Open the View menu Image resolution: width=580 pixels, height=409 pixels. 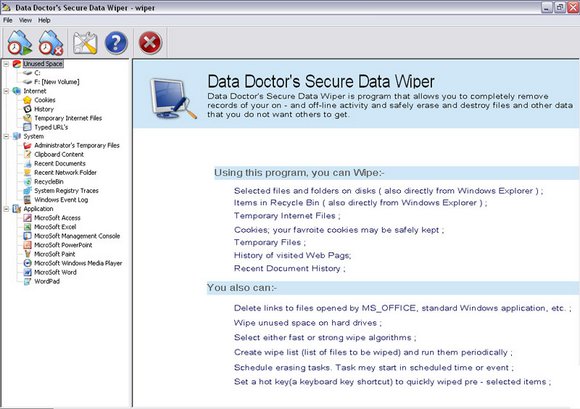tap(25, 20)
